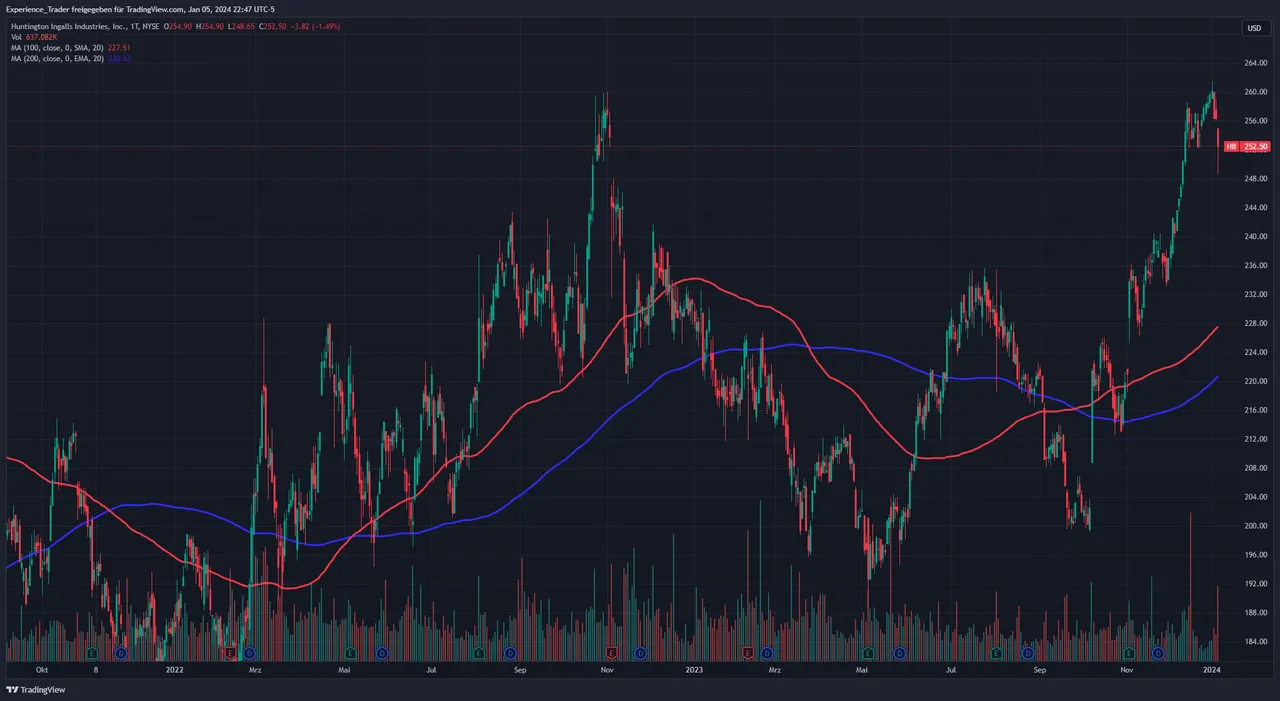
Task: Click the 200.00 price axis label
Action: pyautogui.click(x=1255, y=526)
